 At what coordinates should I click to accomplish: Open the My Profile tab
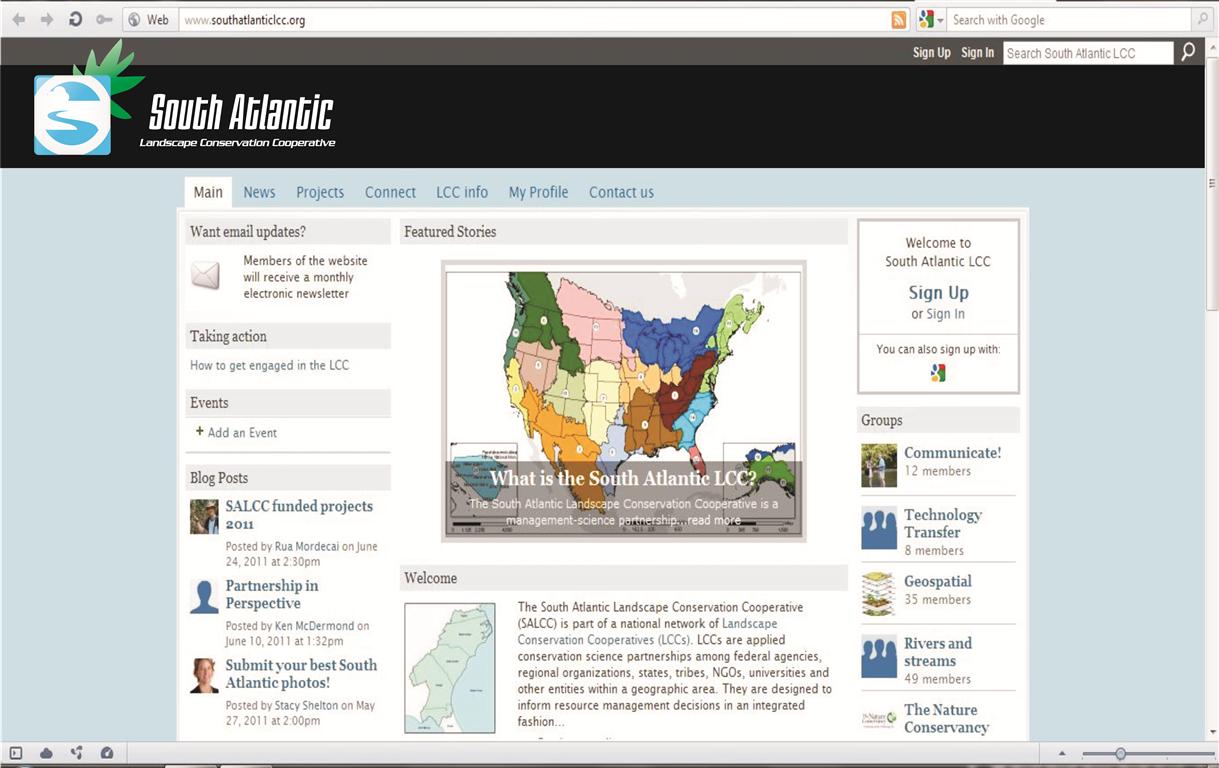click(538, 192)
